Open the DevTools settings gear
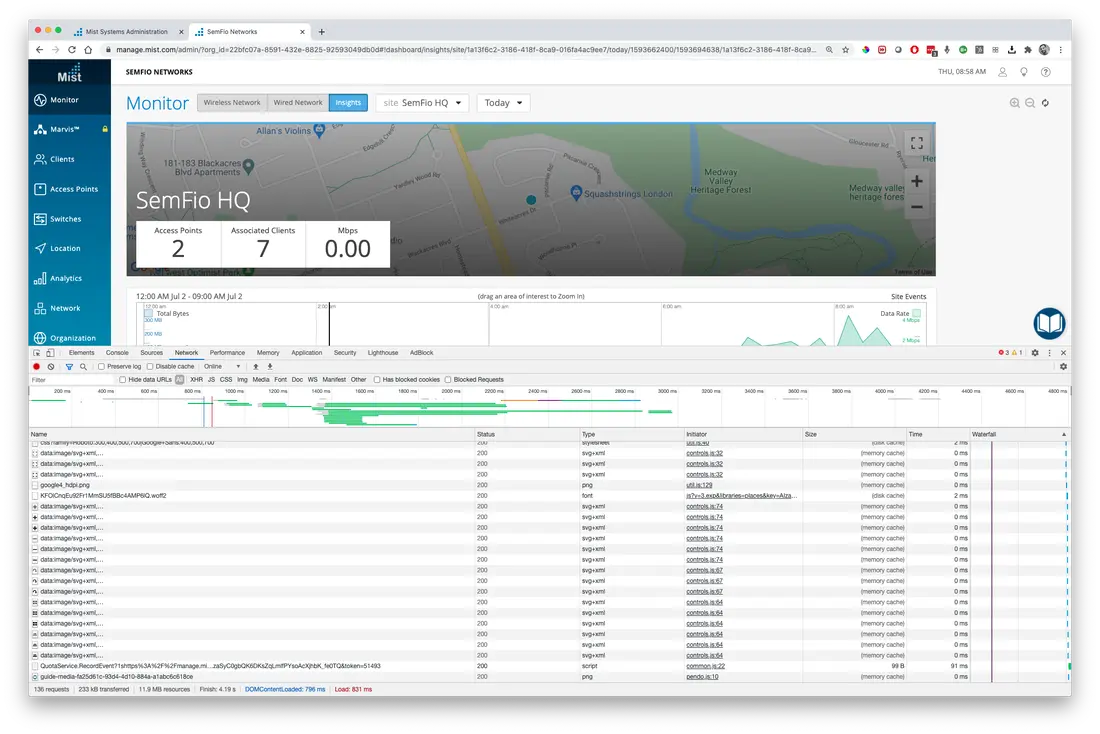Screen dimensions: 1100x734 pos(1035,353)
